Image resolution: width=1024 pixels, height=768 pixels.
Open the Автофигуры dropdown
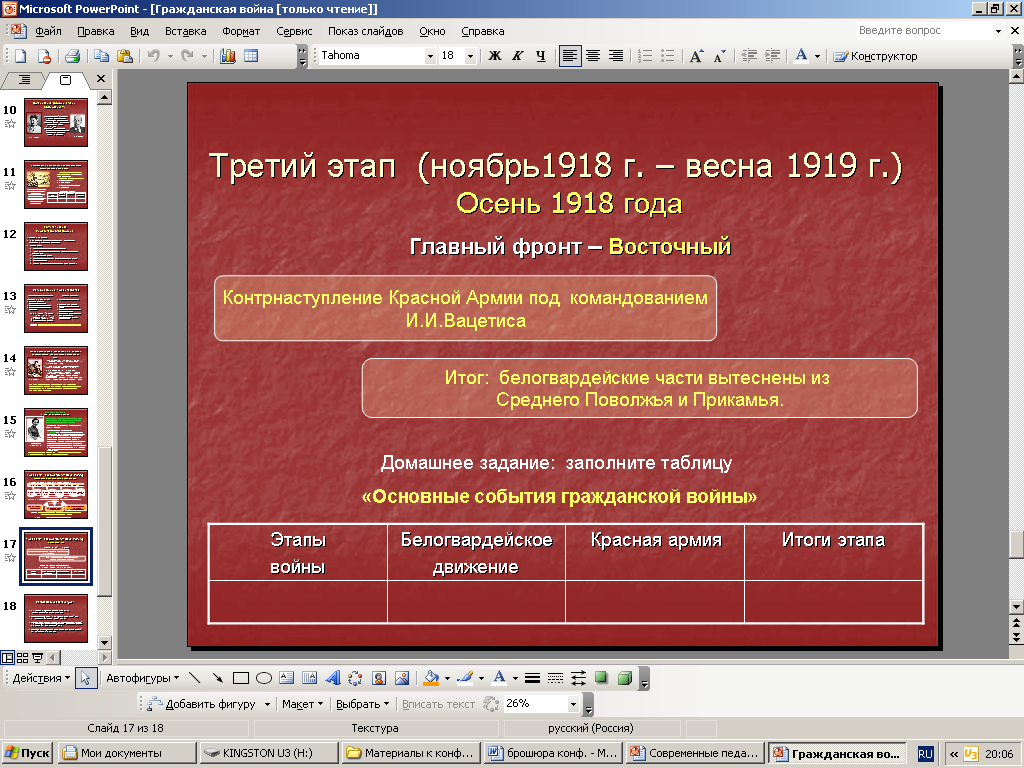point(142,678)
